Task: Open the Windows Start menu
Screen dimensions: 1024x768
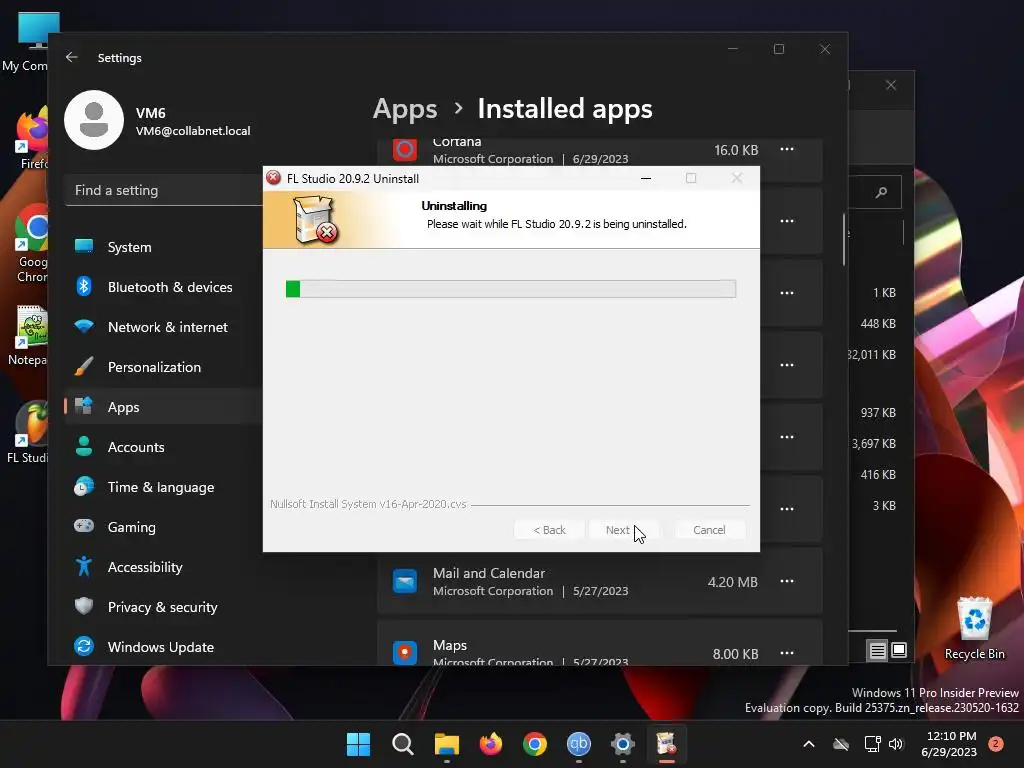Action: (x=358, y=744)
